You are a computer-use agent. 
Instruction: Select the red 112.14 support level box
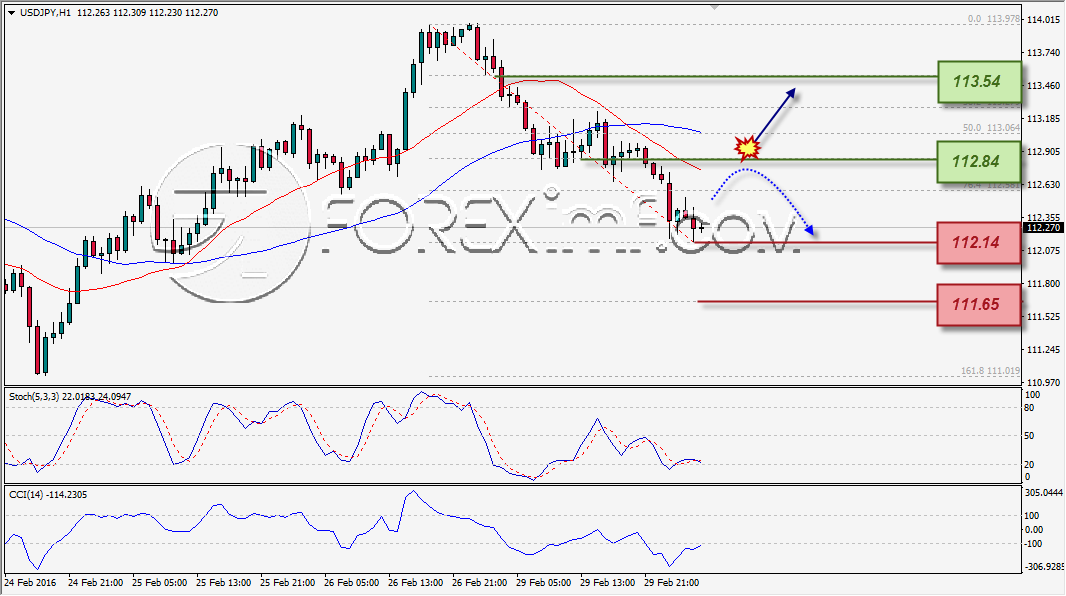point(979,243)
